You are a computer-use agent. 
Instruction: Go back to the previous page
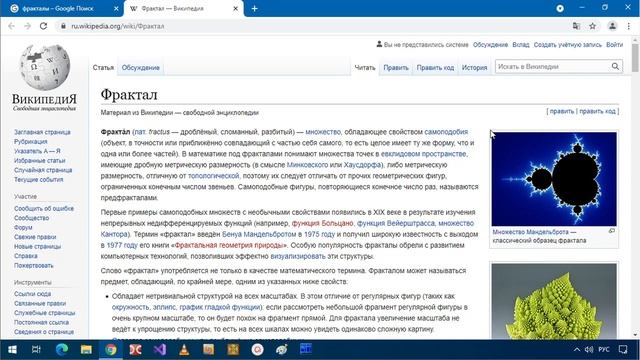(11, 26)
